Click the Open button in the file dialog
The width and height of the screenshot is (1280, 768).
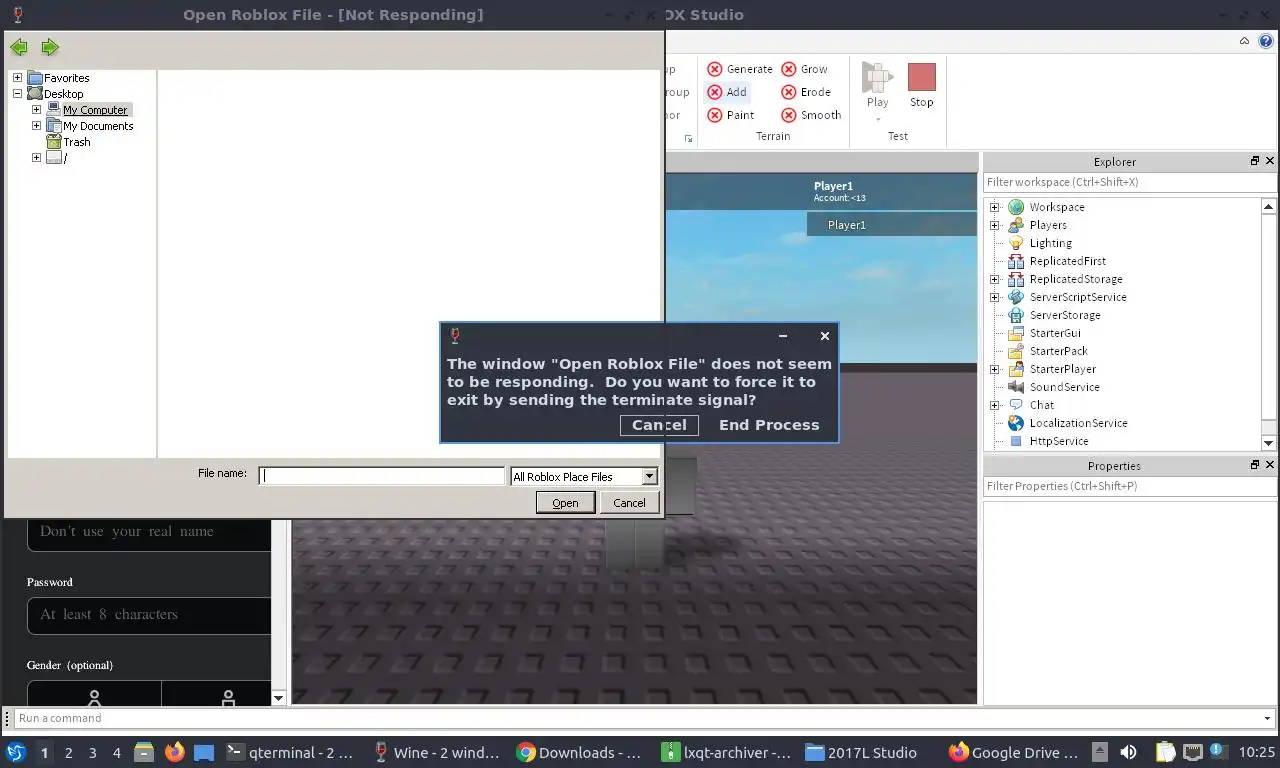coord(565,503)
